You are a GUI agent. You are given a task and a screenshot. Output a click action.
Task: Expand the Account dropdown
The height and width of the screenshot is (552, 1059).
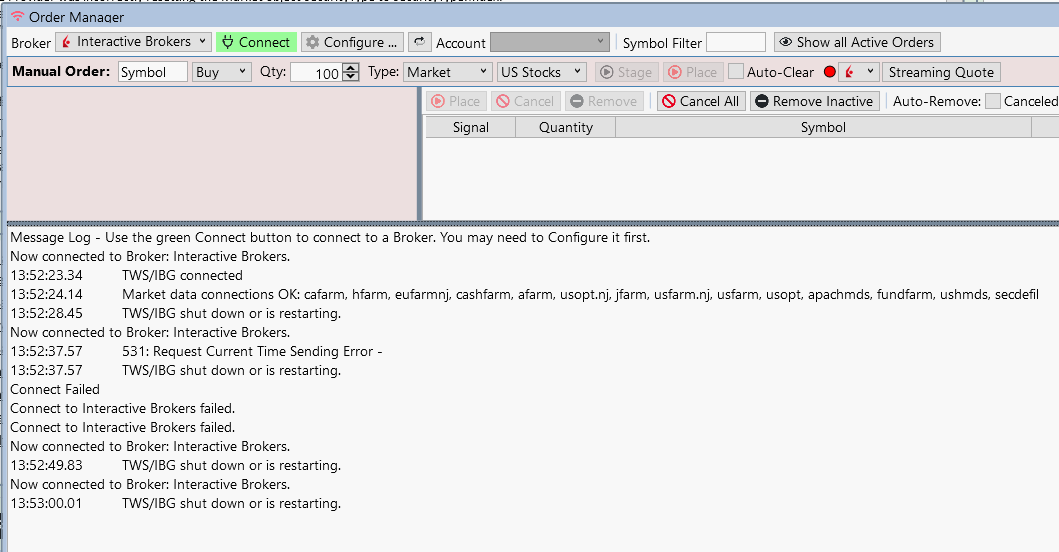pos(549,42)
